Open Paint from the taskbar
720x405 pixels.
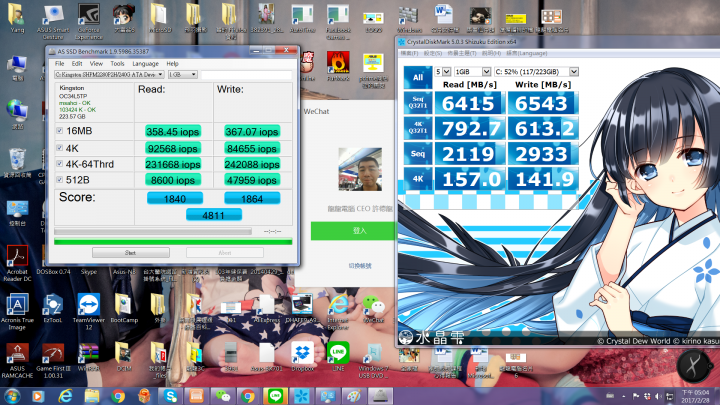[354, 396]
